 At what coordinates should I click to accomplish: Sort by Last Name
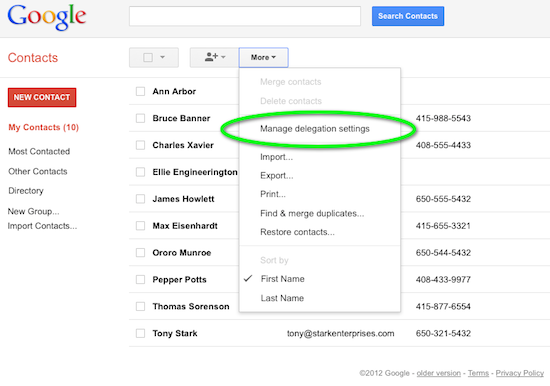point(282,298)
